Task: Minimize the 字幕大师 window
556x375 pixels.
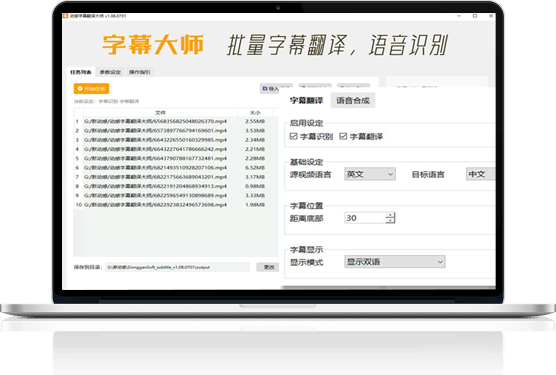Action: tap(459, 16)
